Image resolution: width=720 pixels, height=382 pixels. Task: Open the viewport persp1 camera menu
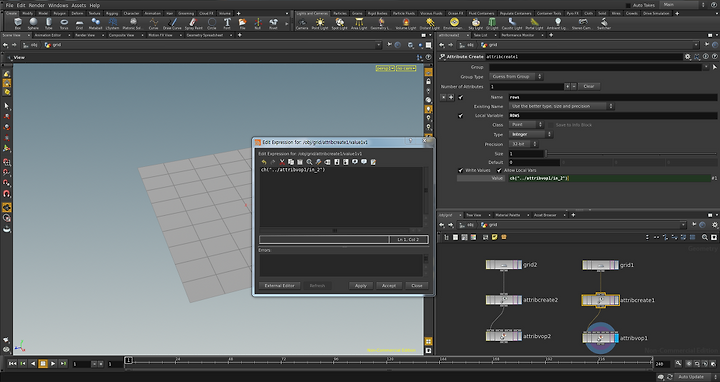coord(385,68)
